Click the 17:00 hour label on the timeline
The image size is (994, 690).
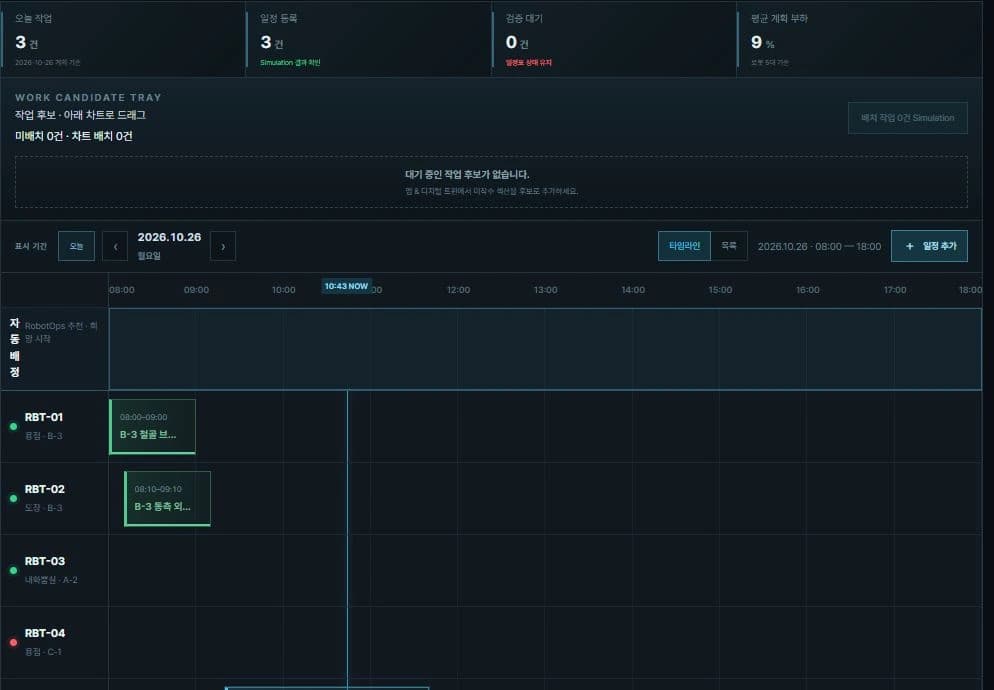(x=895, y=290)
